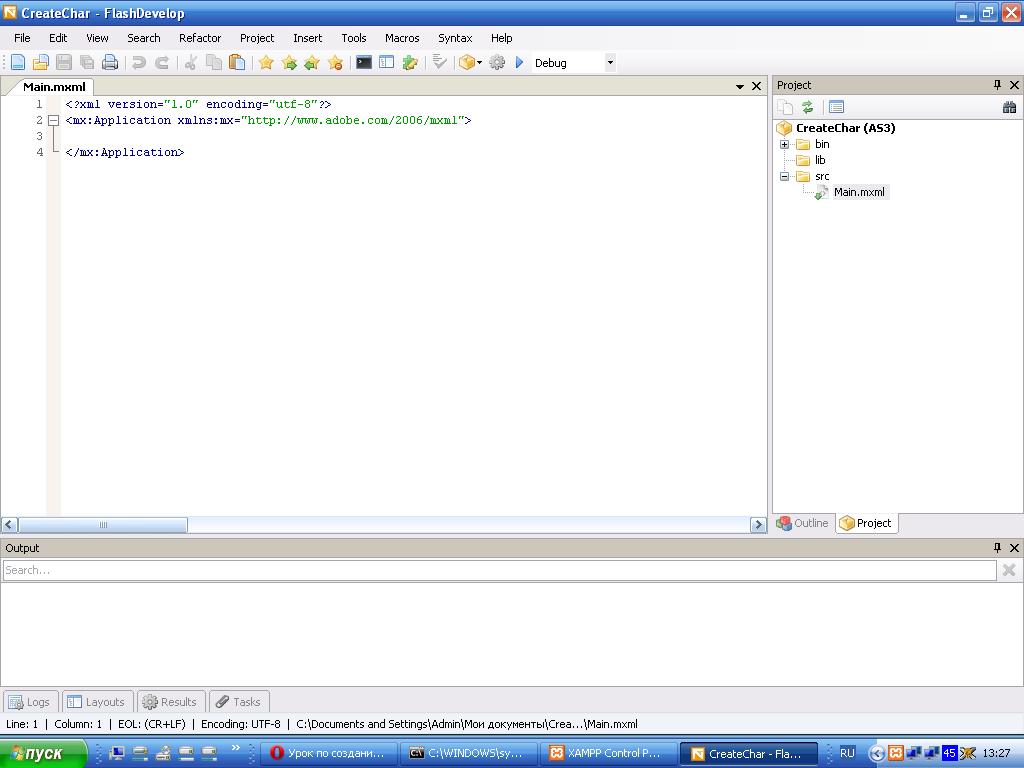The height and width of the screenshot is (768, 1024).
Task: Switch to the Outline panel tab
Action: (x=803, y=523)
